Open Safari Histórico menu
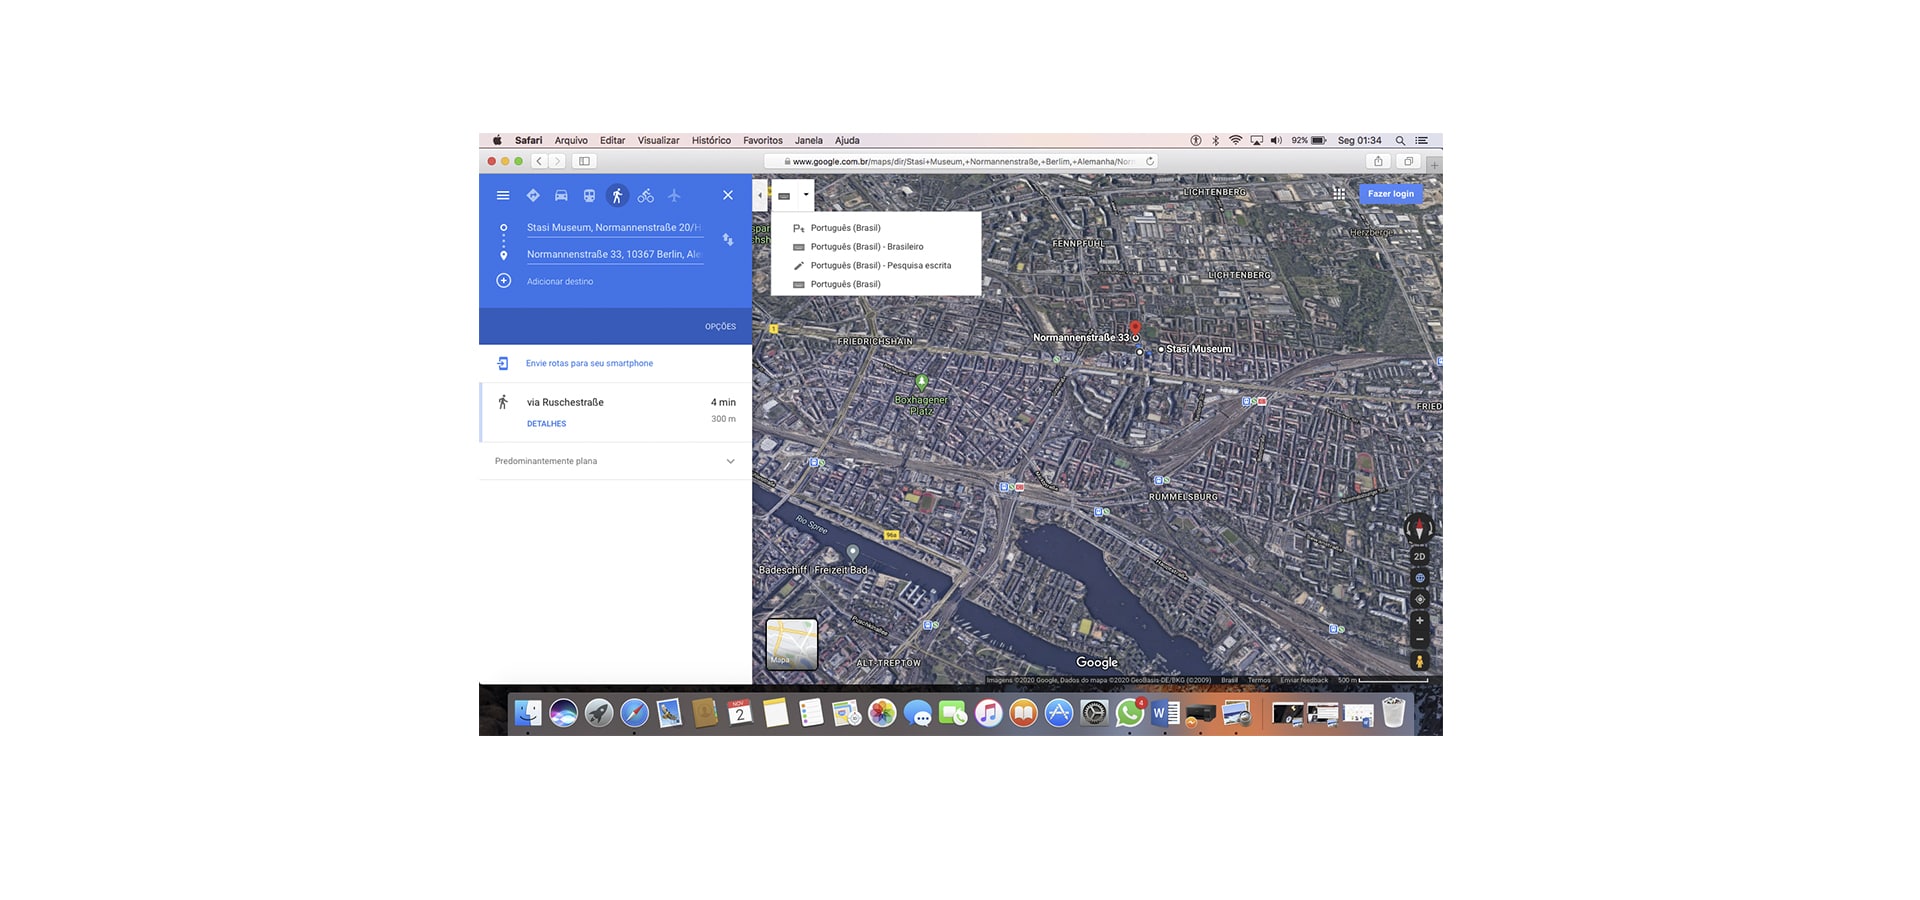 click(x=711, y=141)
